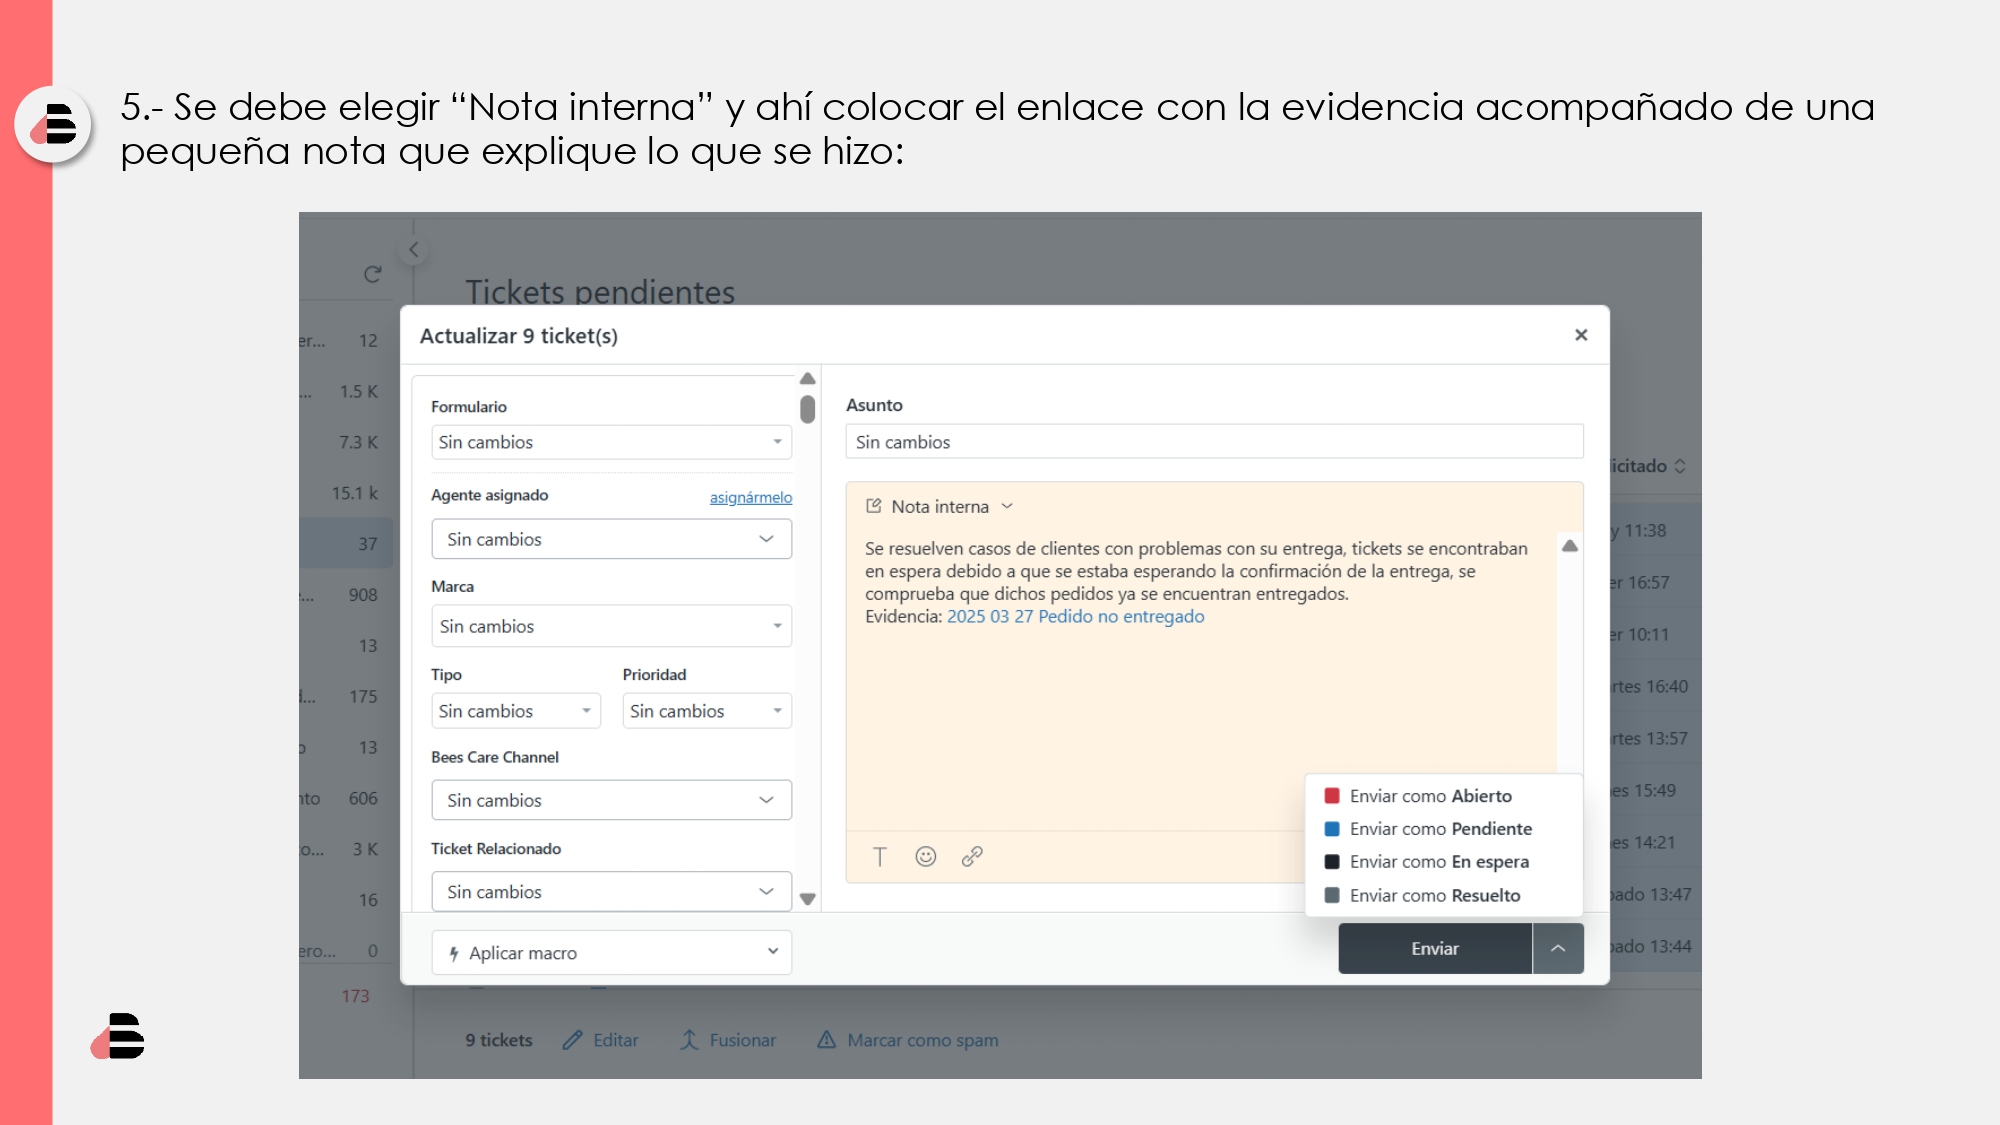Open the Marca dropdown
This screenshot has width=2000, height=1125.
point(612,626)
